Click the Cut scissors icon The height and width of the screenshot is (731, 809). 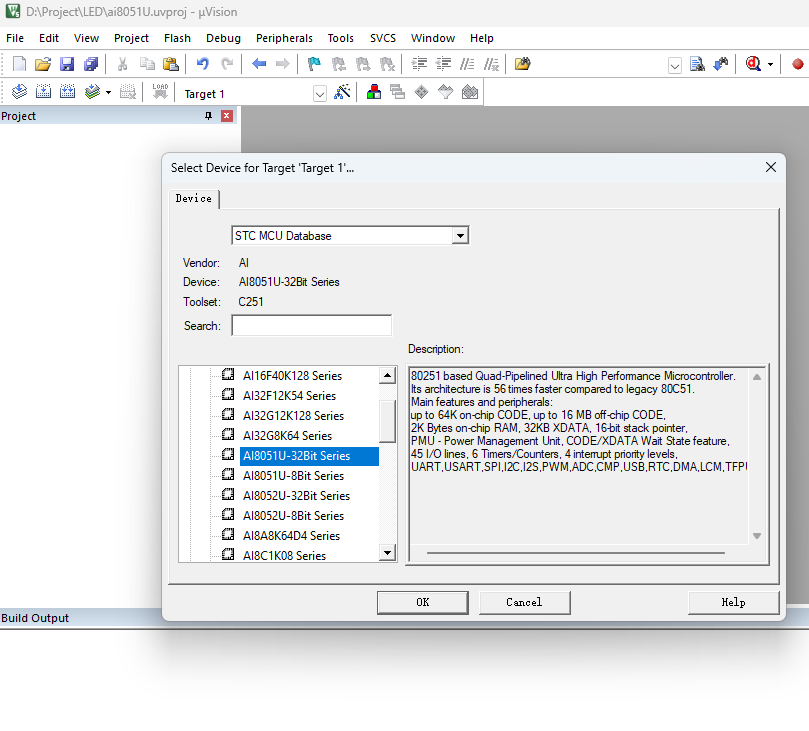[122, 64]
